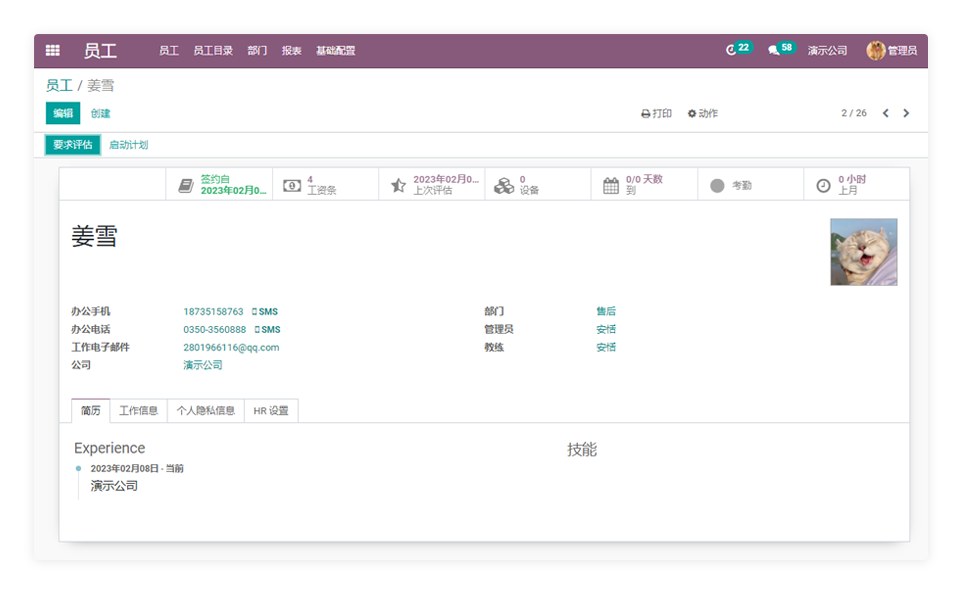Open the 签约自 contract book stat button

pos(219,185)
